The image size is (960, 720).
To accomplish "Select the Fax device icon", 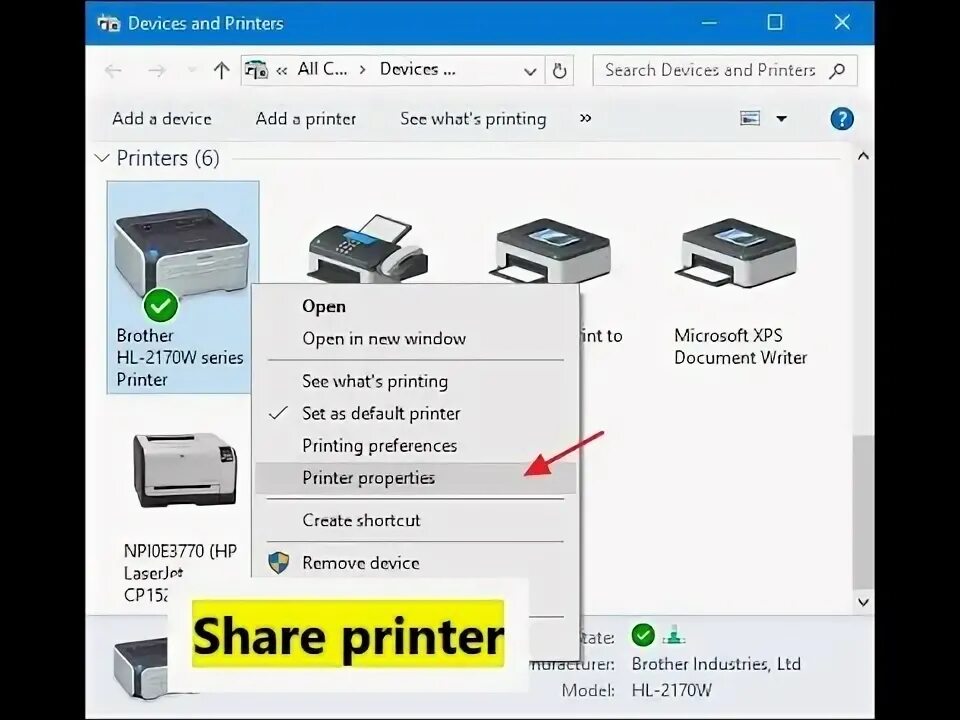I will (367, 251).
